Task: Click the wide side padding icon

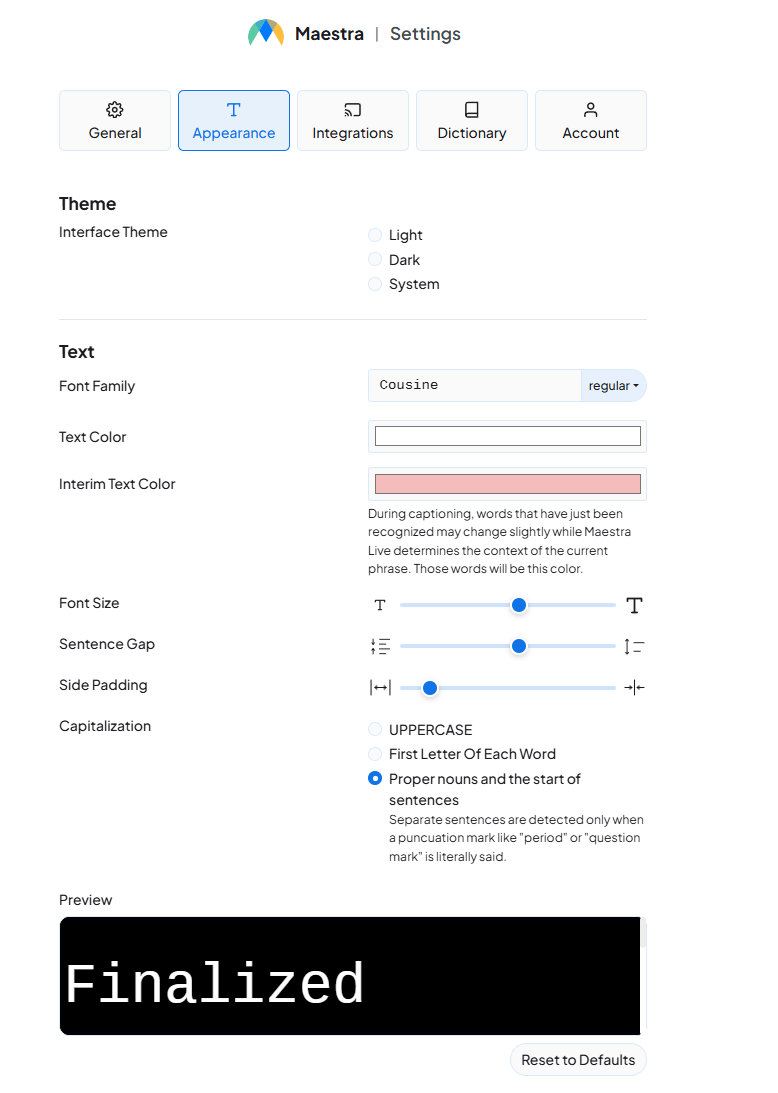Action: (x=380, y=687)
